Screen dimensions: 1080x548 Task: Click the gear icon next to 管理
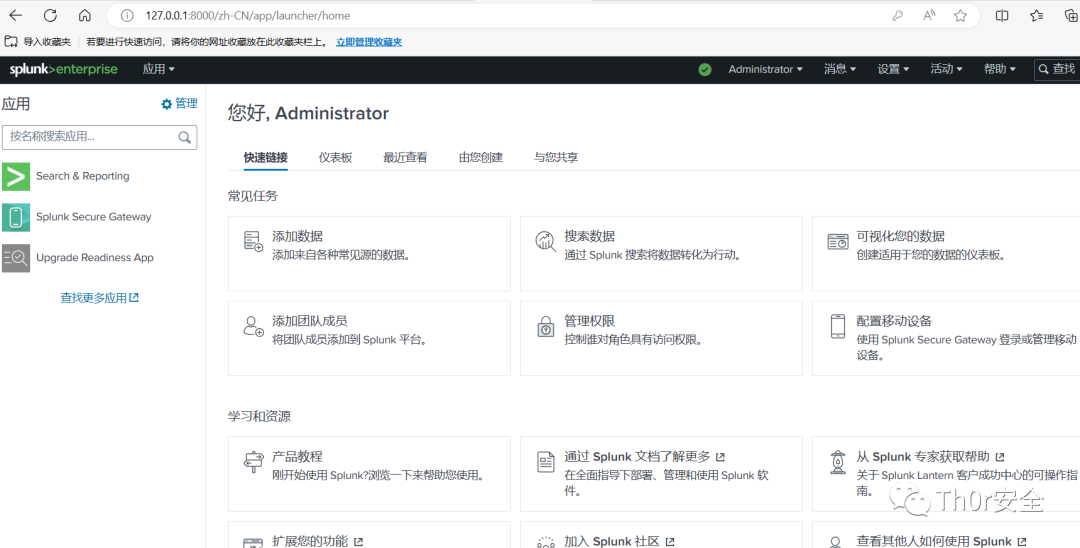pos(166,104)
